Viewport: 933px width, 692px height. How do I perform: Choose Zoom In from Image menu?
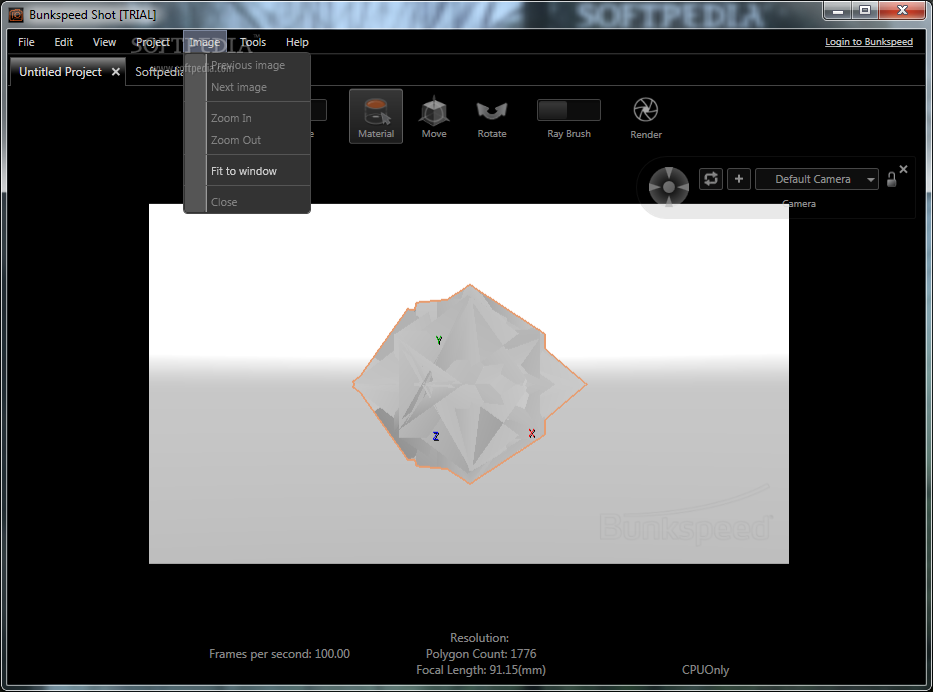coord(248,118)
